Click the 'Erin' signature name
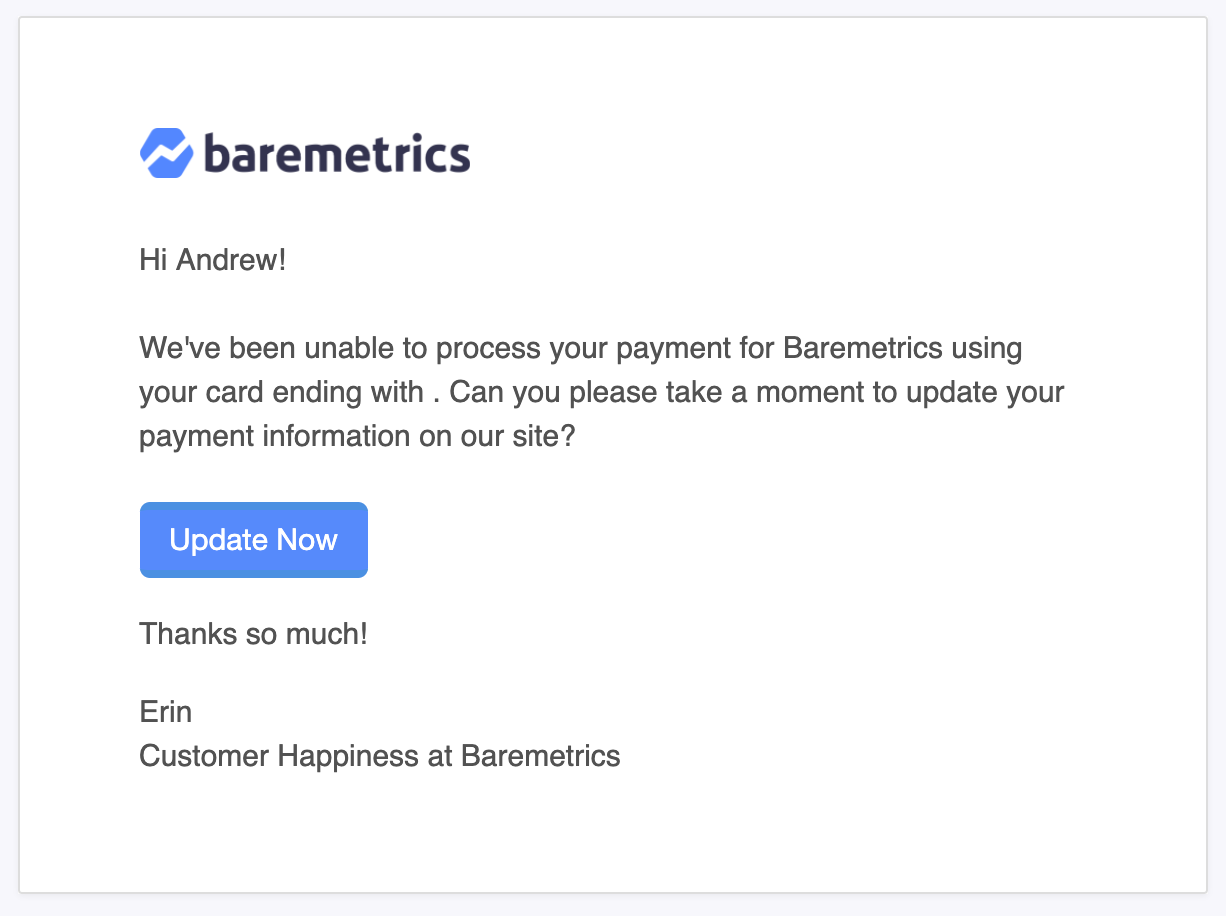 166,711
